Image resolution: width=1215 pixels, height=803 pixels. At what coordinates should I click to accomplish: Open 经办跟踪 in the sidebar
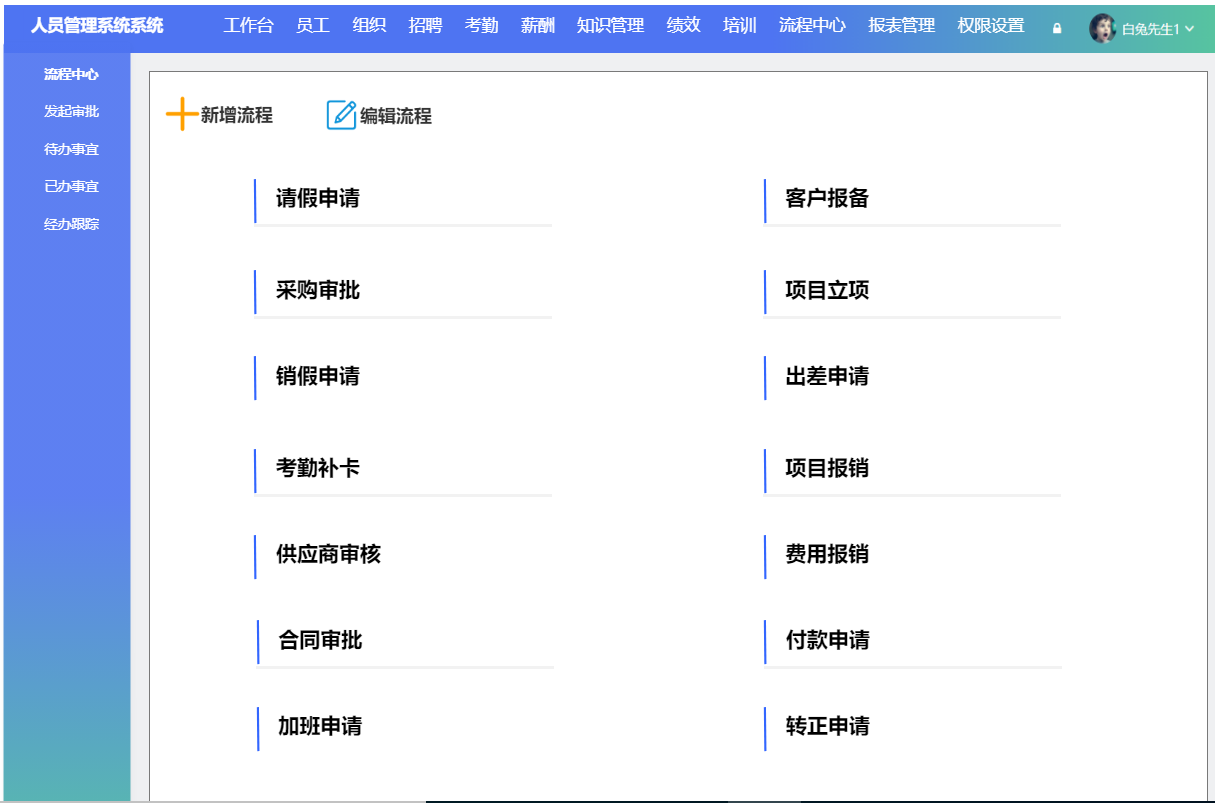[66, 222]
